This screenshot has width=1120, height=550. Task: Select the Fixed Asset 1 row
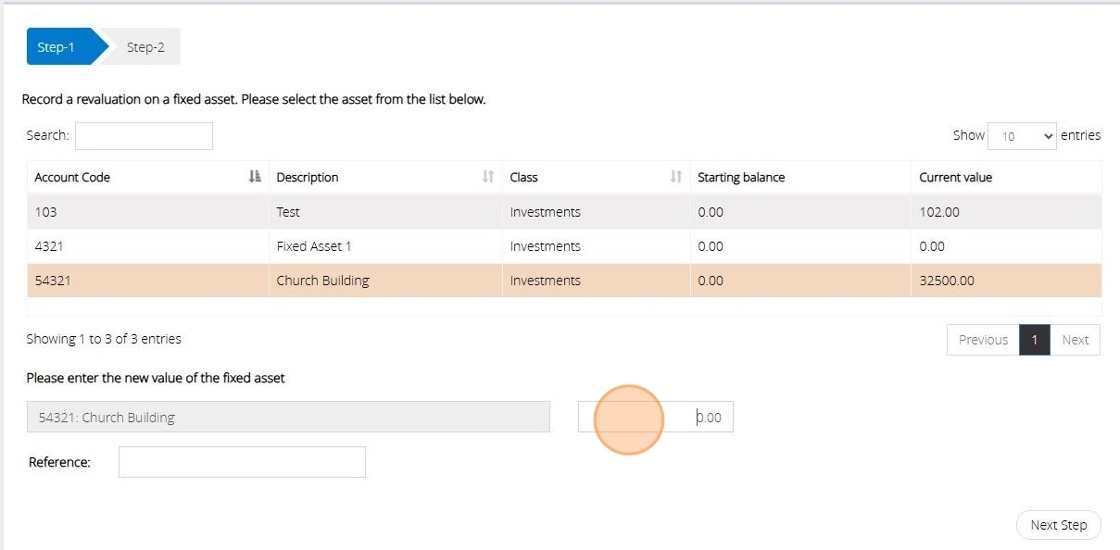pyautogui.click(x=313, y=246)
